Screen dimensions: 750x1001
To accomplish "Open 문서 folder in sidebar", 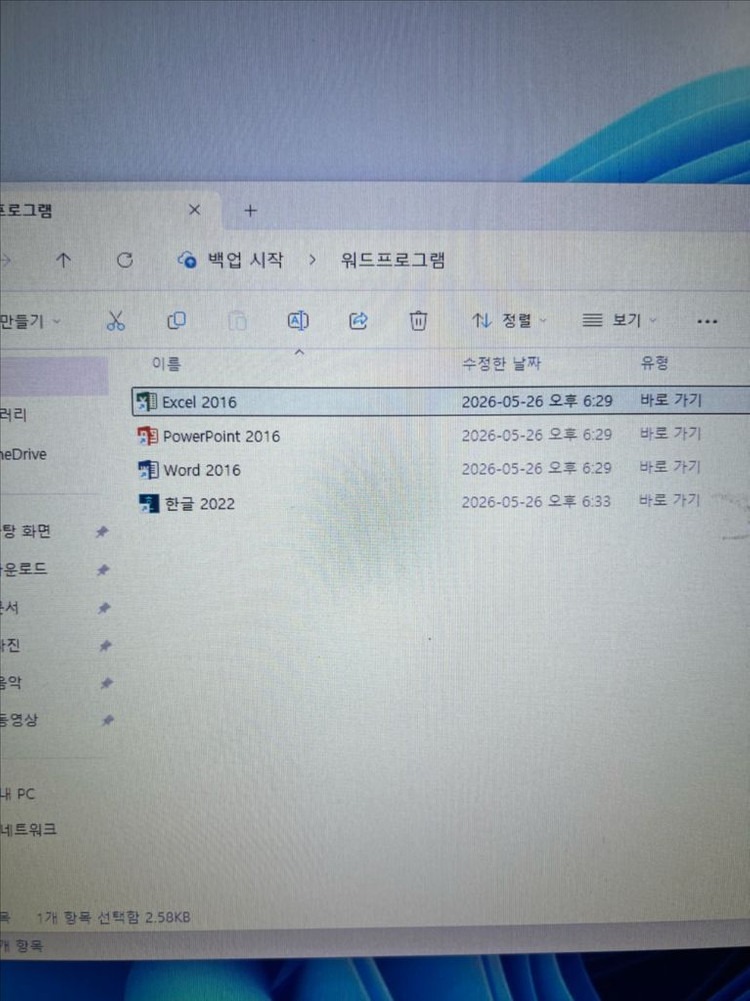I will tap(10, 607).
